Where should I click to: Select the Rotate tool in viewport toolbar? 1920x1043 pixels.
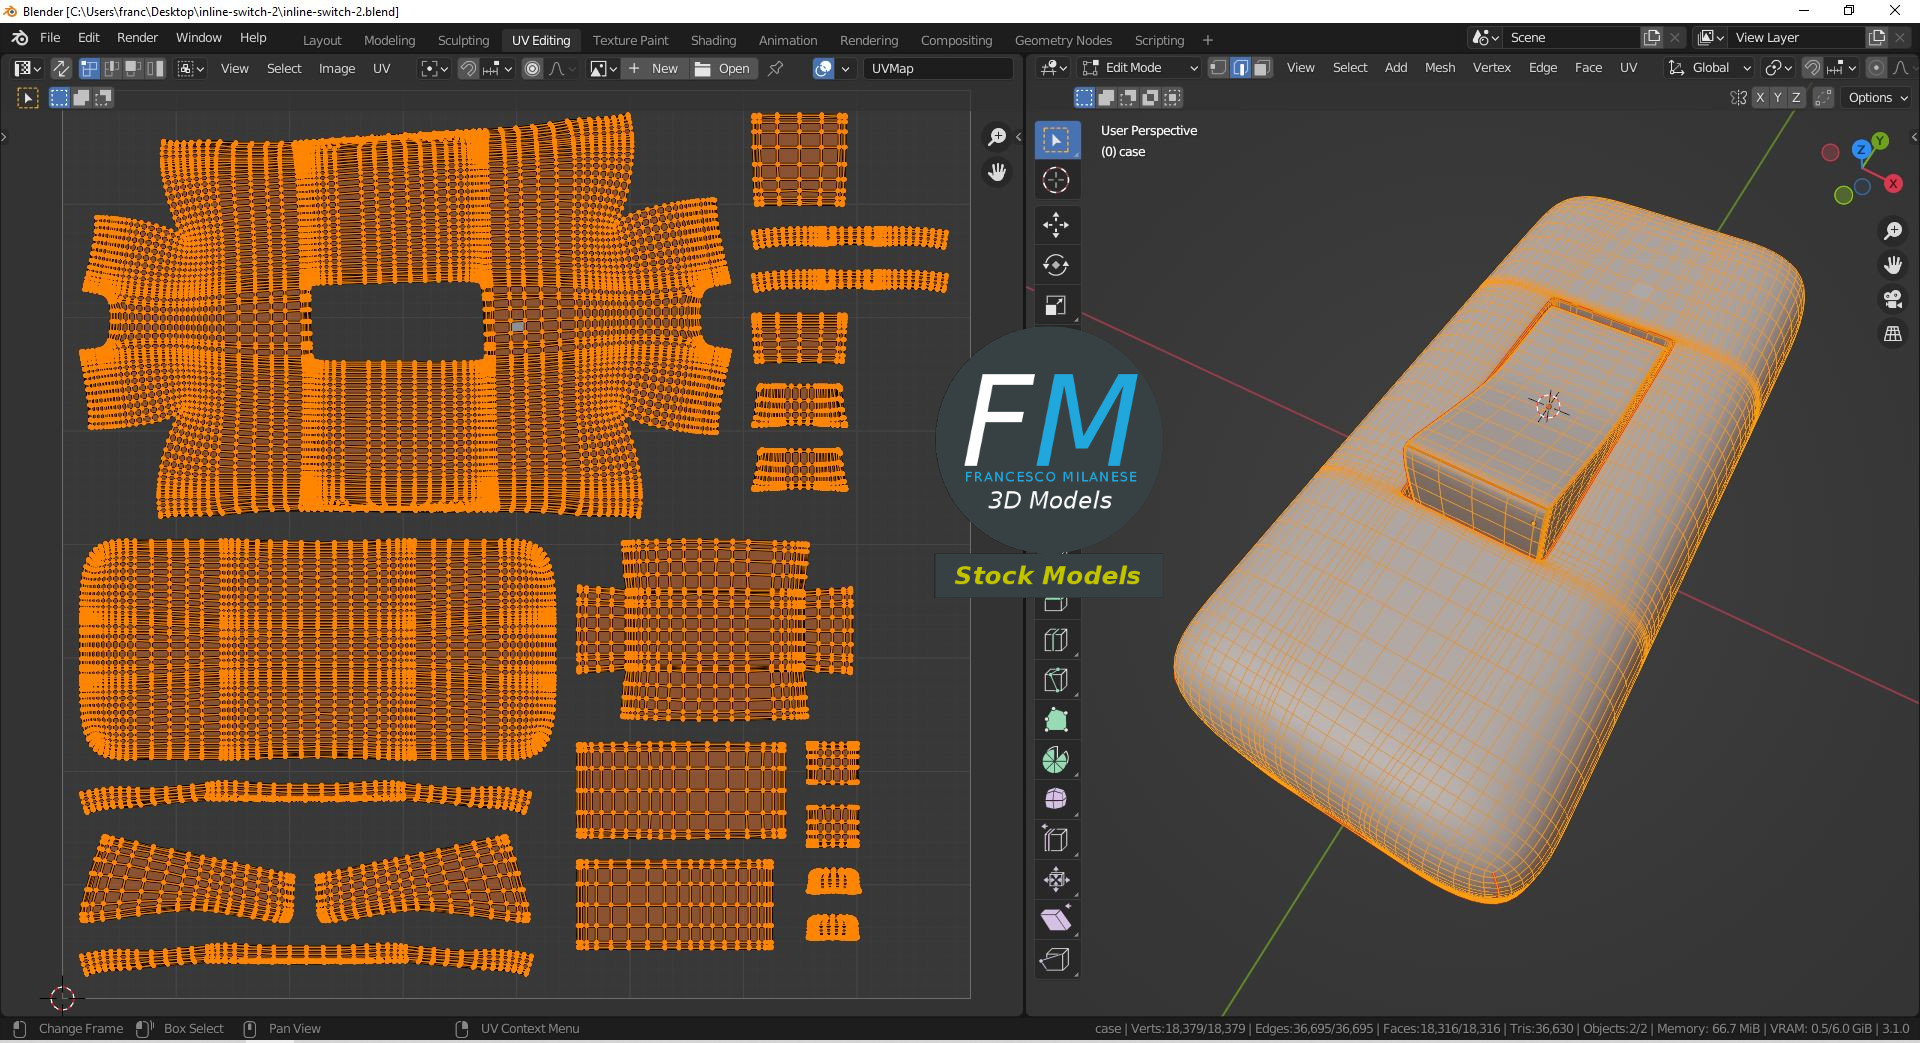point(1056,265)
